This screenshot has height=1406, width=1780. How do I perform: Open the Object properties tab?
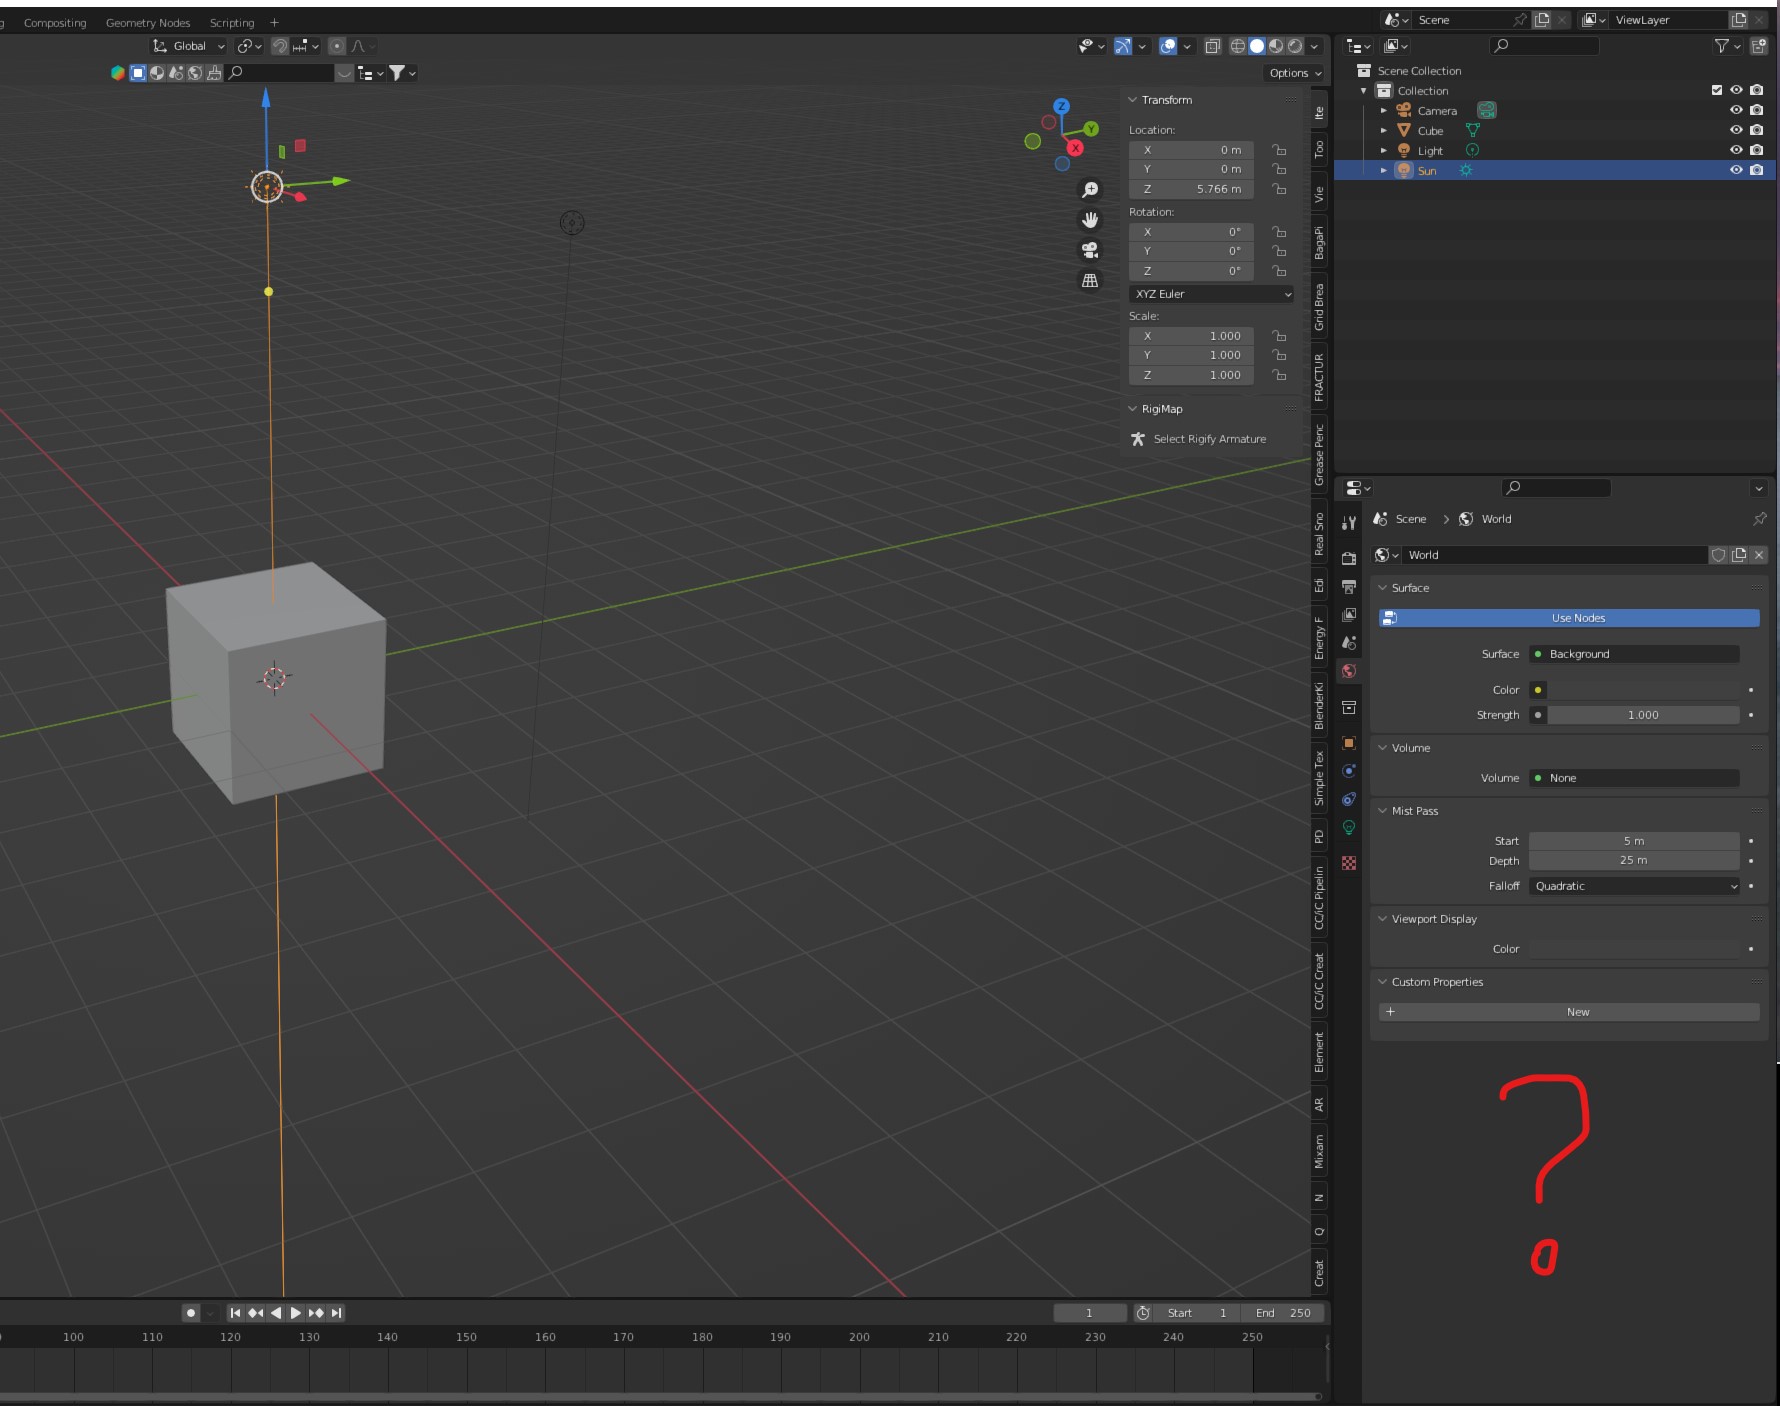1349,743
